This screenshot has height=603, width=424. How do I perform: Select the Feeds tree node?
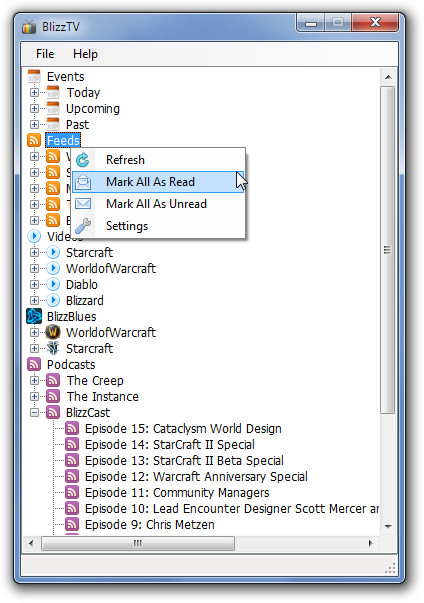63,140
